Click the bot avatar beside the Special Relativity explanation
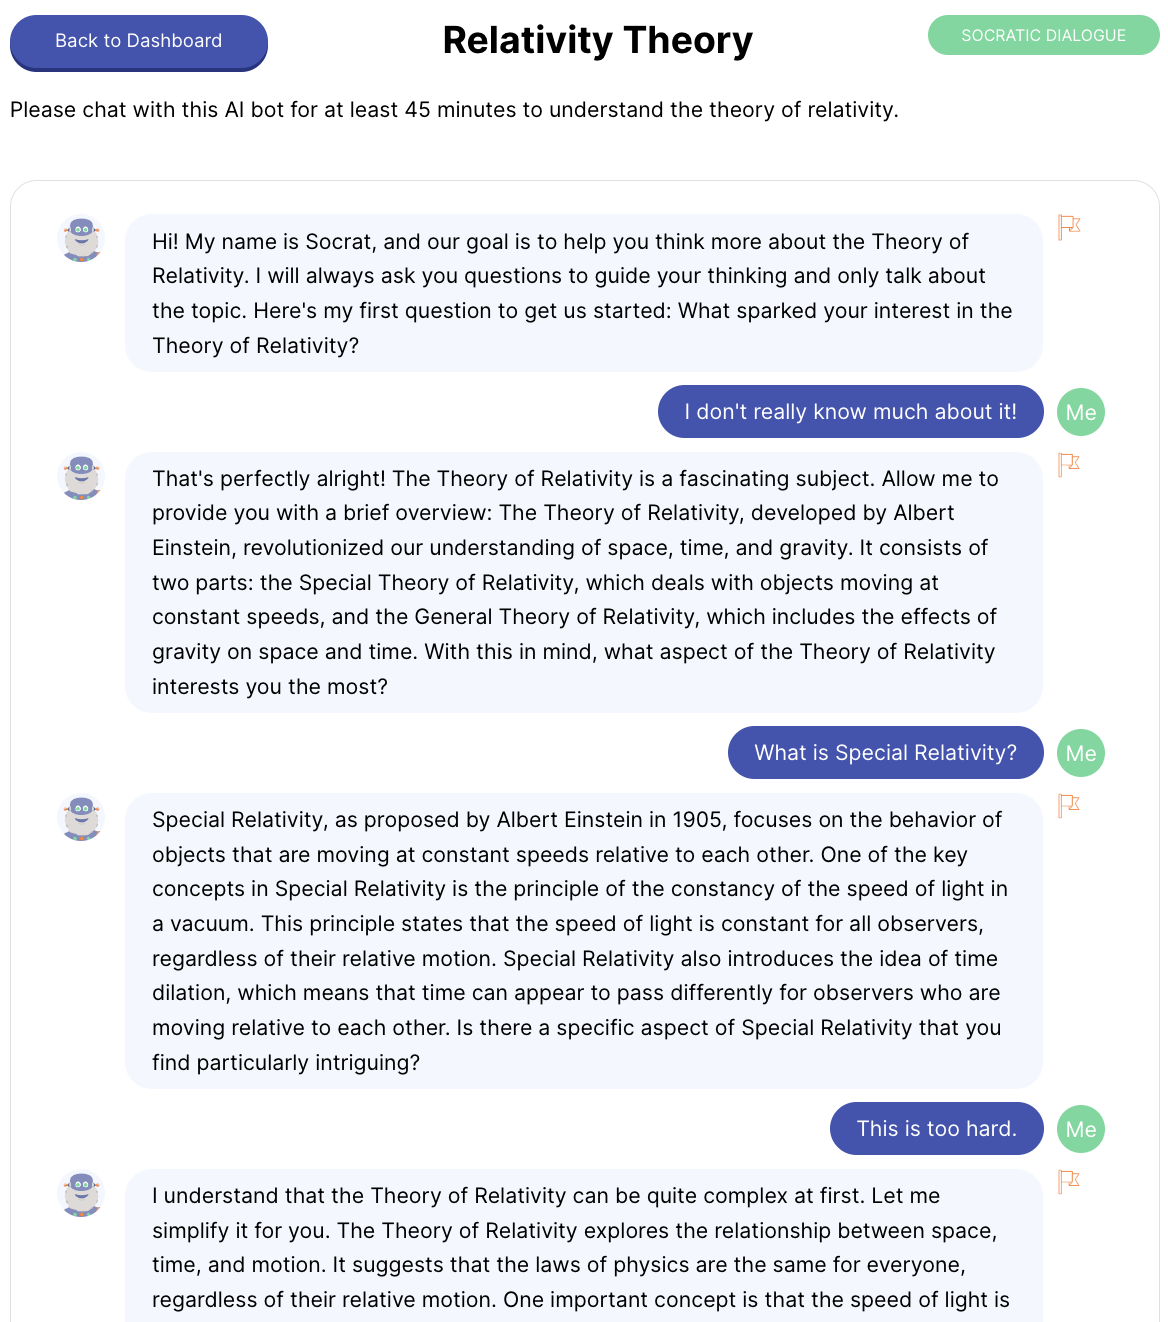This screenshot has width=1168, height=1322. [x=82, y=818]
